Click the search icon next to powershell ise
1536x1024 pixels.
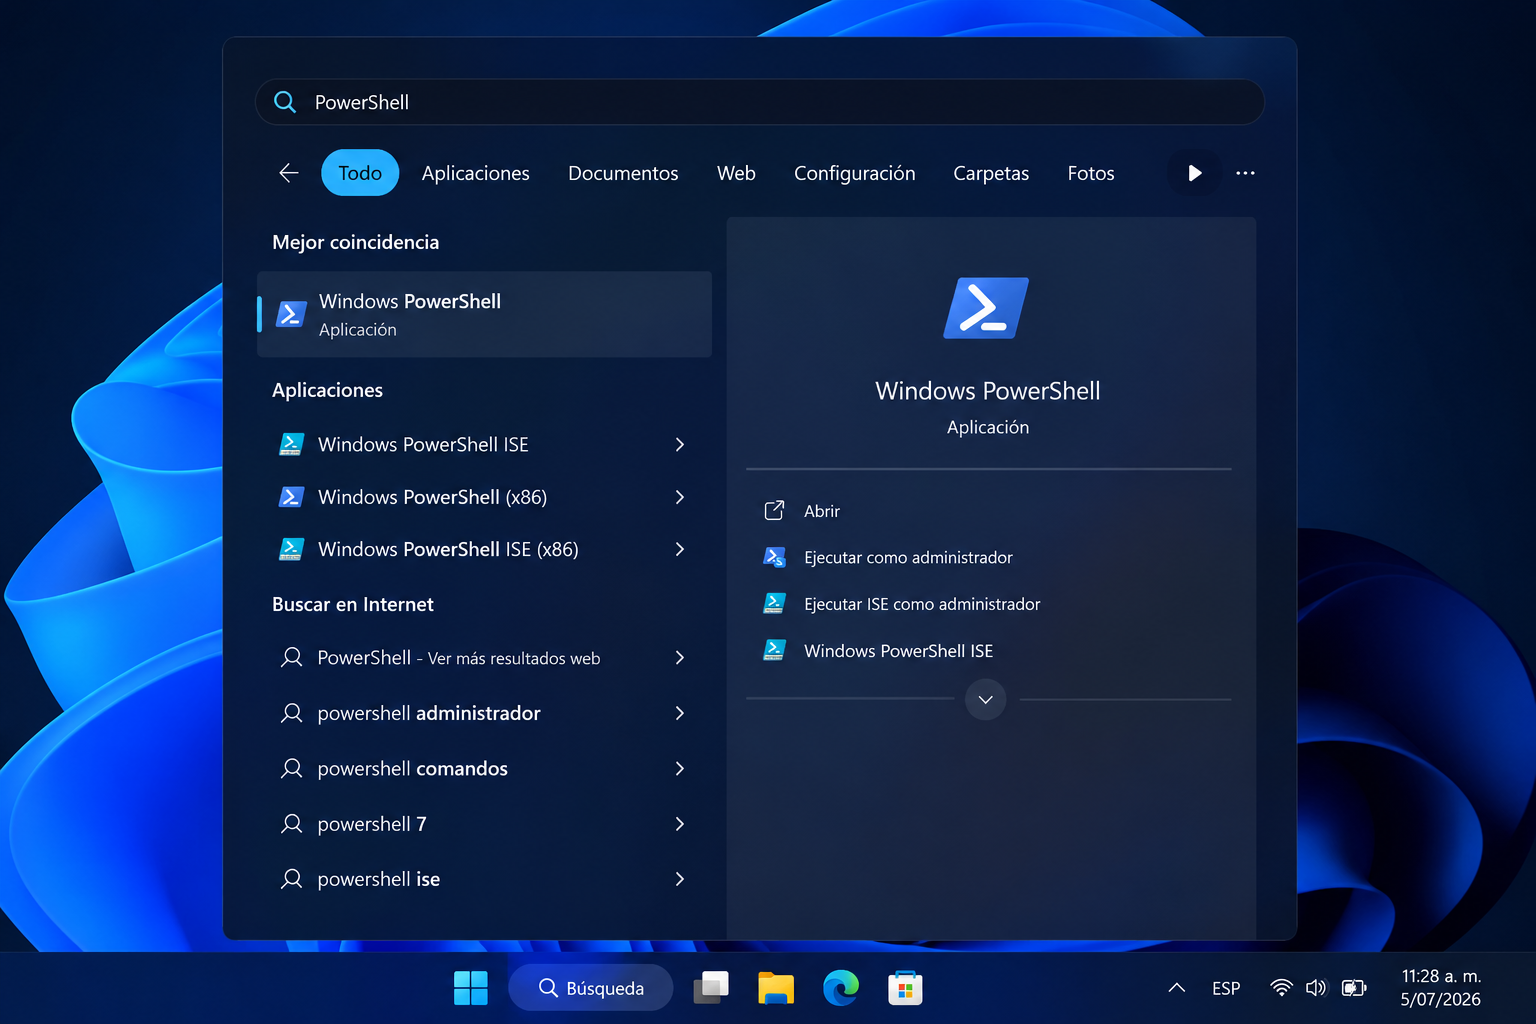(291, 879)
